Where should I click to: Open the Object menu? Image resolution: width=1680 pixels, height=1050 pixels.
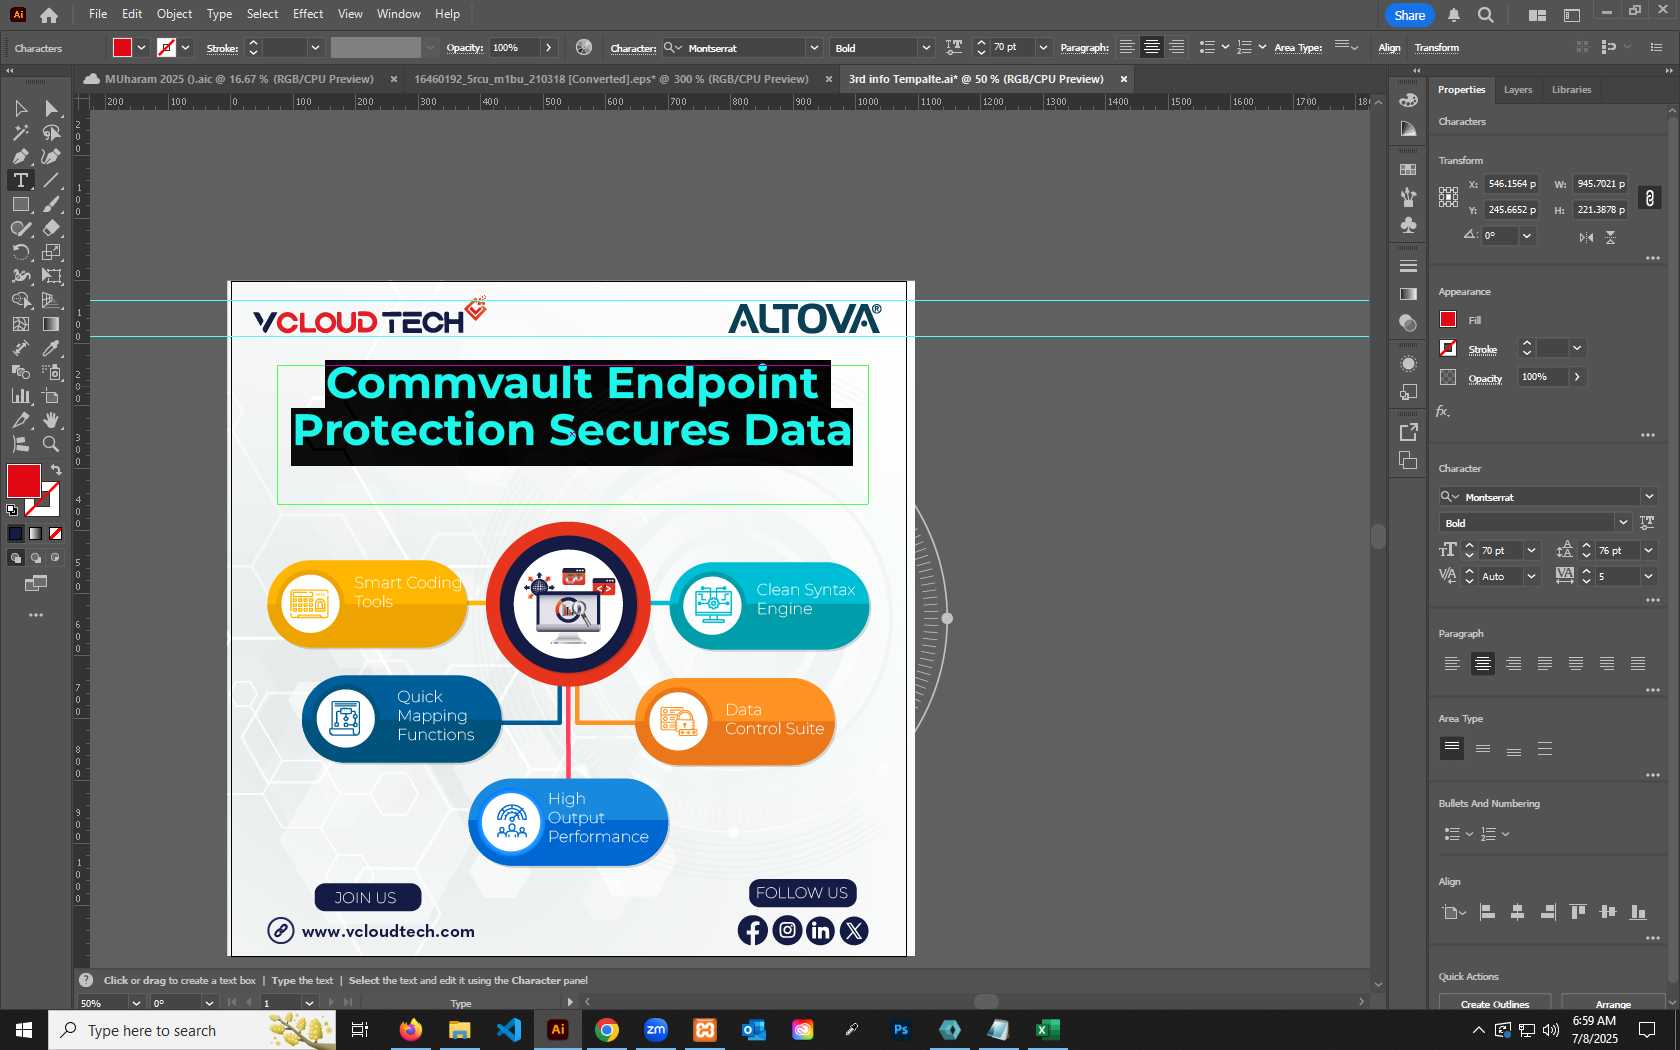point(174,14)
